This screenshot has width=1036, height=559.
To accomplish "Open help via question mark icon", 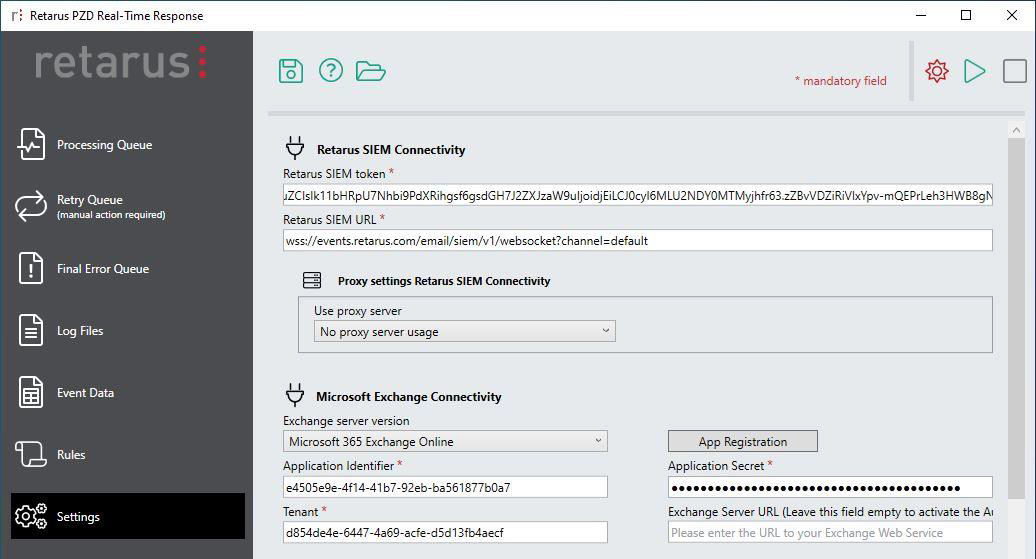I will pos(330,71).
